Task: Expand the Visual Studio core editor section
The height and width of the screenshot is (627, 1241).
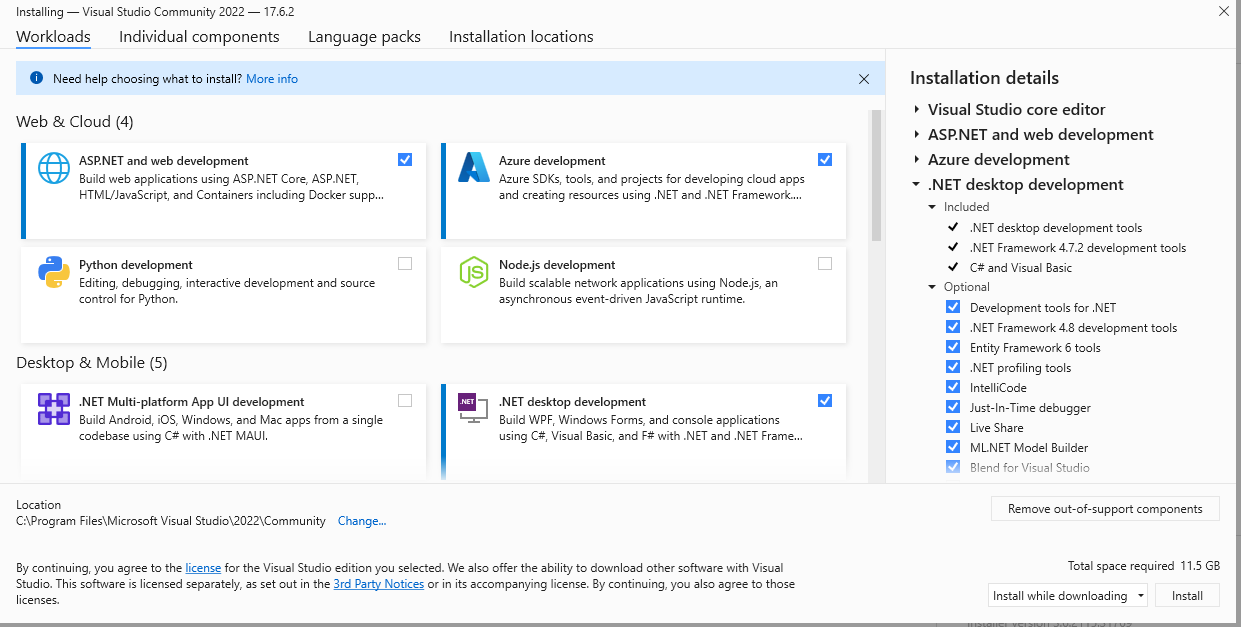Action: pos(917,110)
